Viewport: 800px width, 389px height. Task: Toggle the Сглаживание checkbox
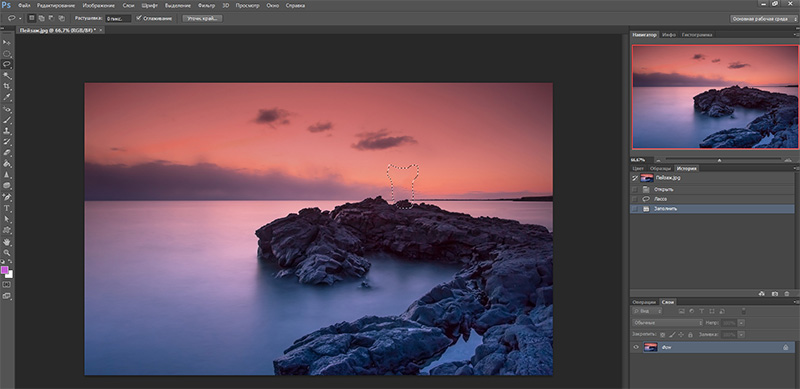coord(138,18)
